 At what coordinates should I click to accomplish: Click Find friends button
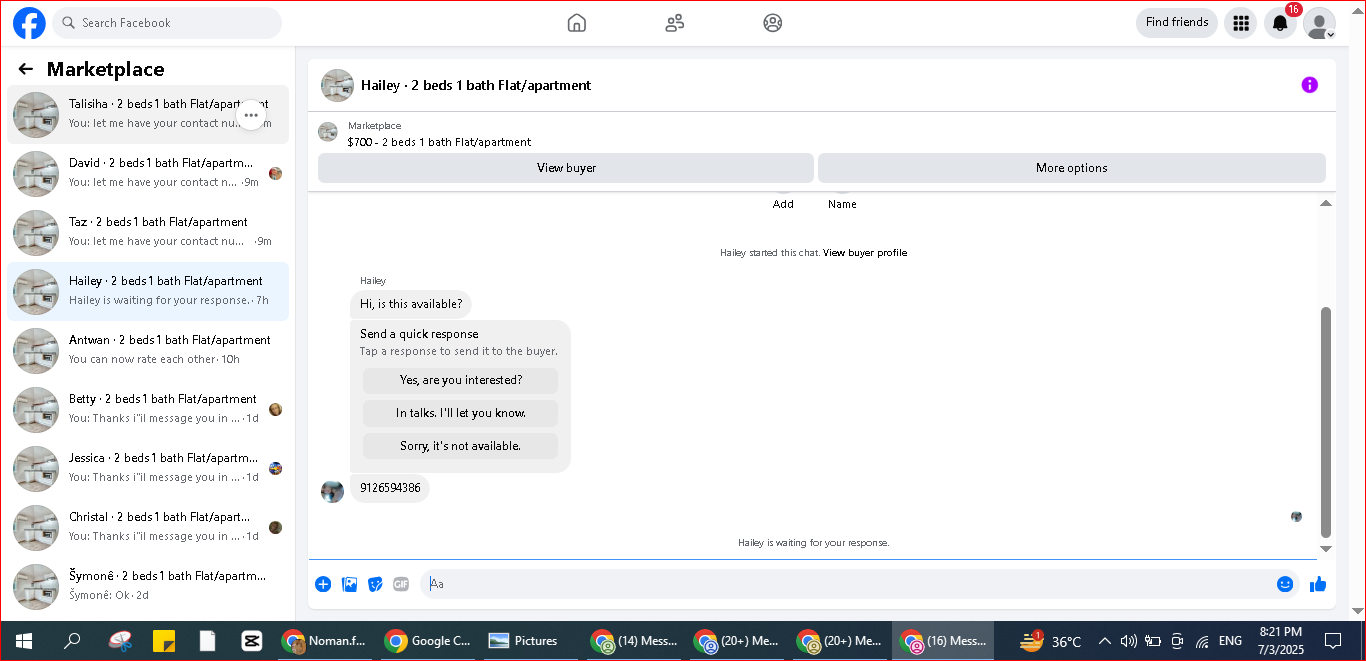[1177, 22]
